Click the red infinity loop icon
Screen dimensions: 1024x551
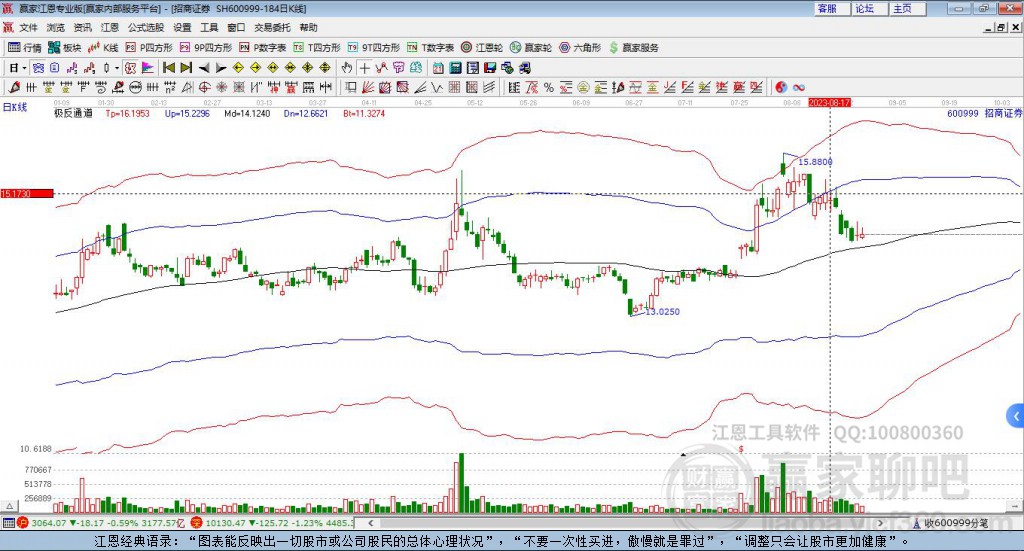pyautogui.click(x=799, y=87)
